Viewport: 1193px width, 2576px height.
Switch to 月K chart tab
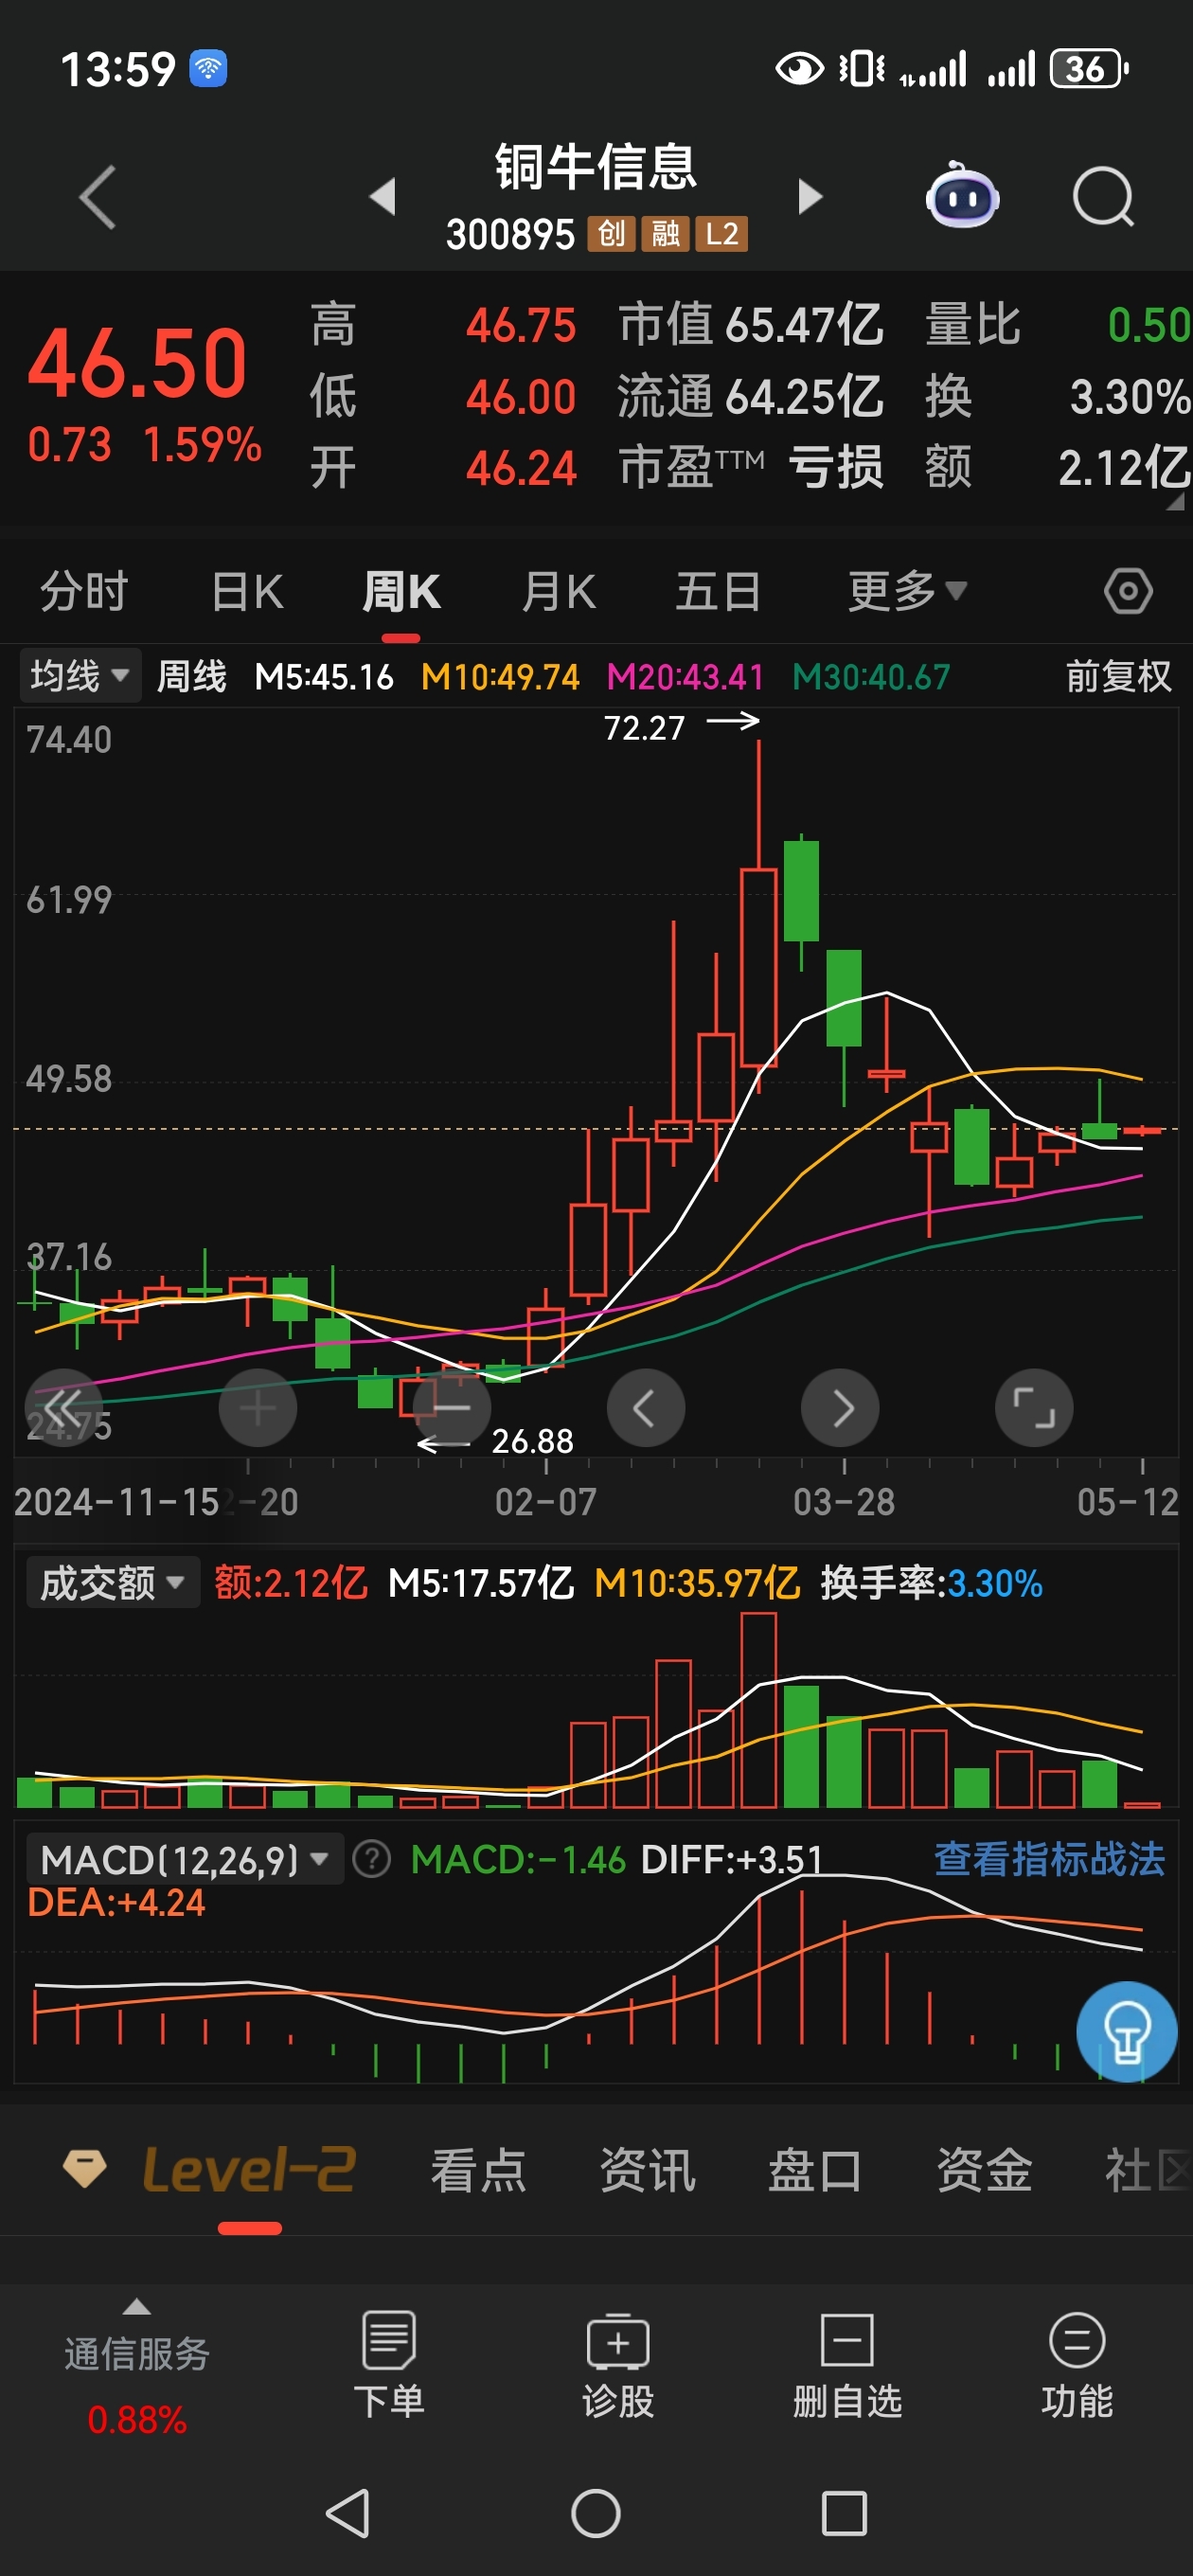[558, 590]
